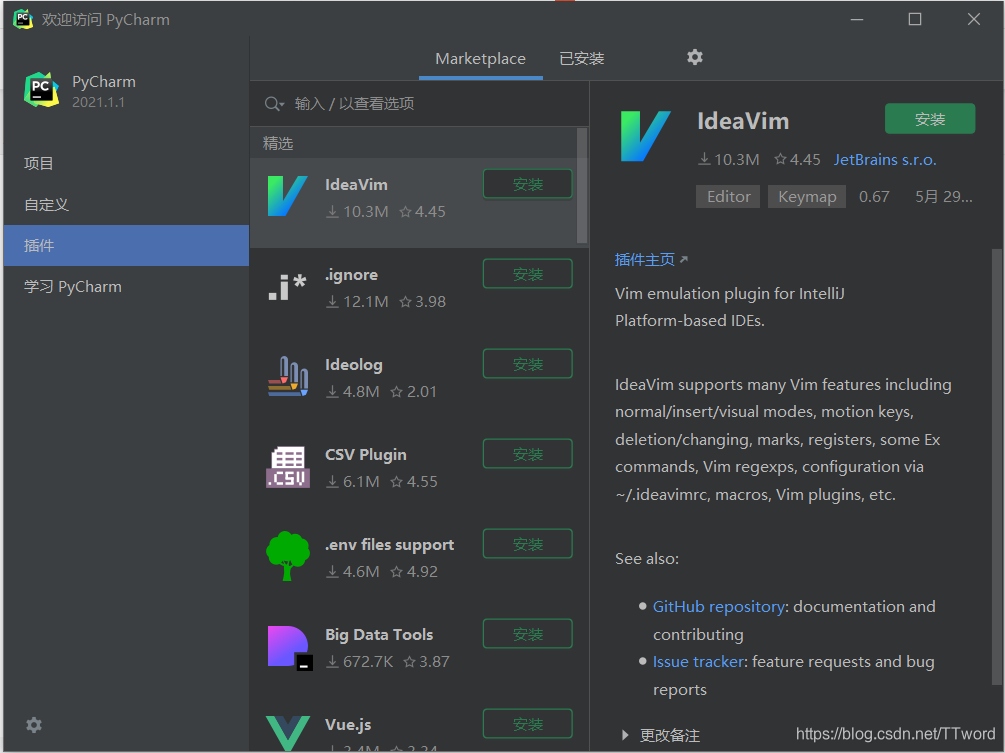Click the PyCharm logo in the sidebar
The image size is (1005, 753).
pyautogui.click(x=42, y=90)
